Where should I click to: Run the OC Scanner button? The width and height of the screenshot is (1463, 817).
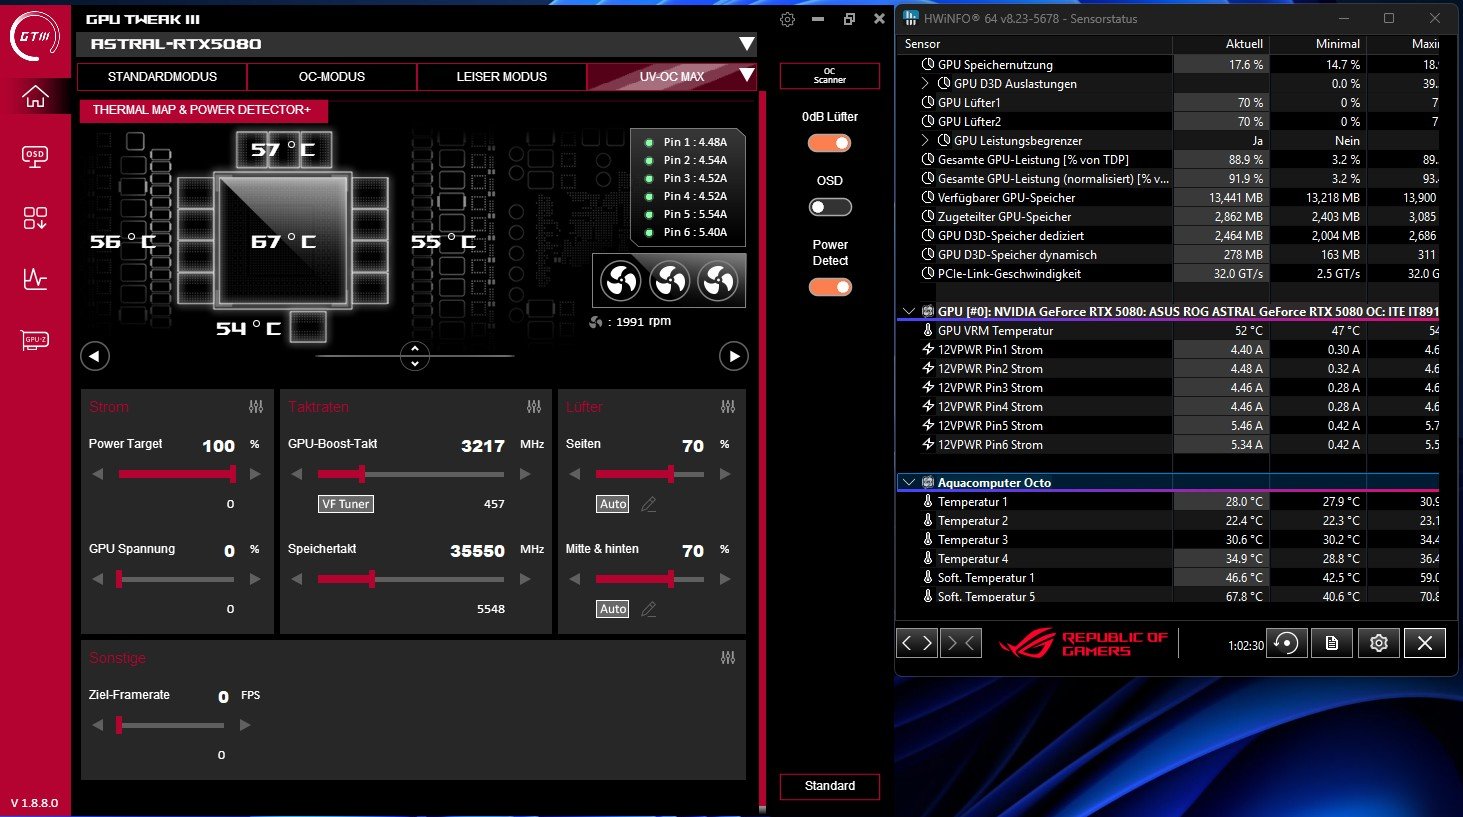tap(829, 76)
